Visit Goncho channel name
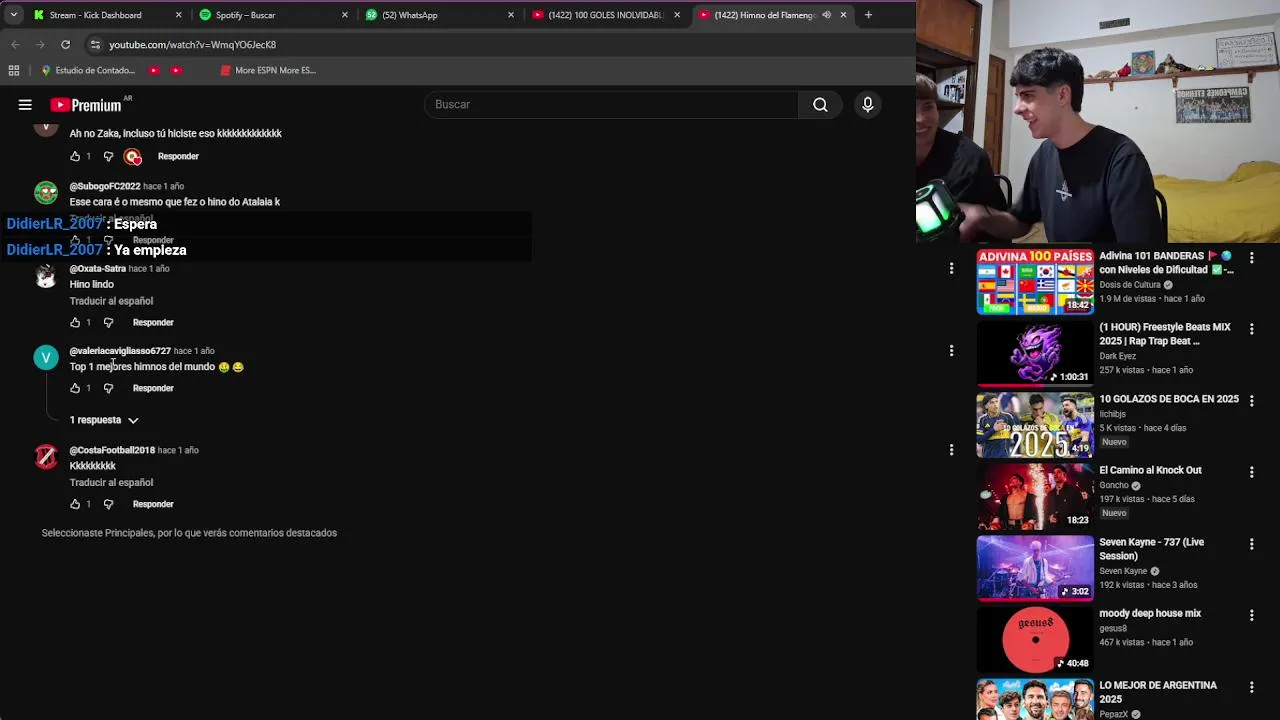This screenshot has height=720, width=1280. coord(1114,486)
